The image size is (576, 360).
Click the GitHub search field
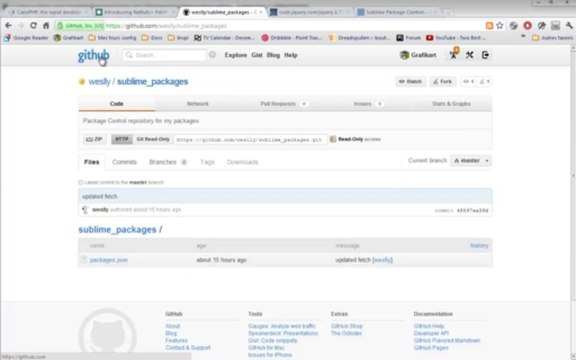[x=164, y=55]
